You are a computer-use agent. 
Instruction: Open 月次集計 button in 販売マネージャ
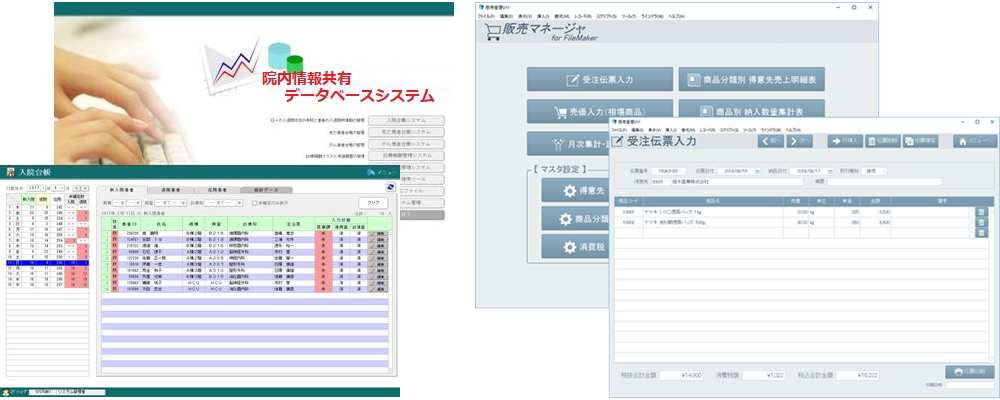point(568,144)
